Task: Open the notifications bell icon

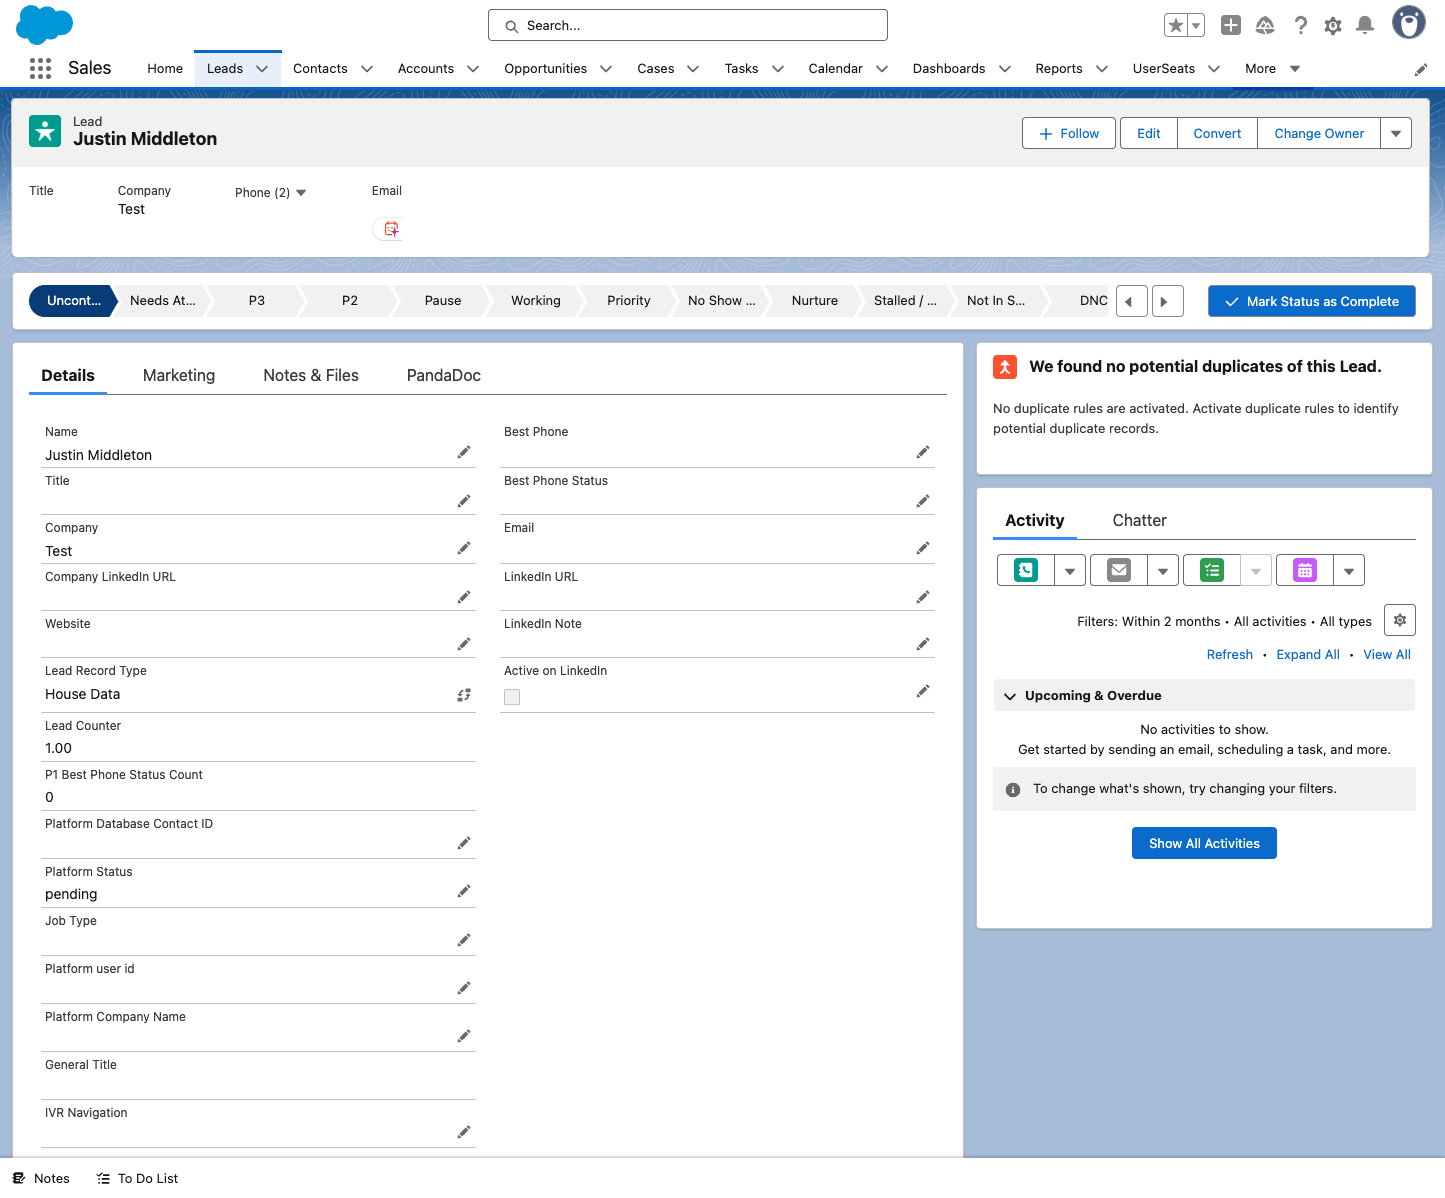Action: click(x=1365, y=25)
